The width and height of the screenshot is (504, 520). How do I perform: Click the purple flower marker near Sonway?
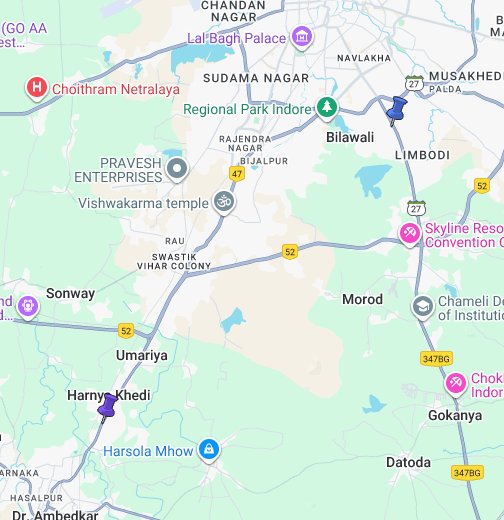(28, 307)
